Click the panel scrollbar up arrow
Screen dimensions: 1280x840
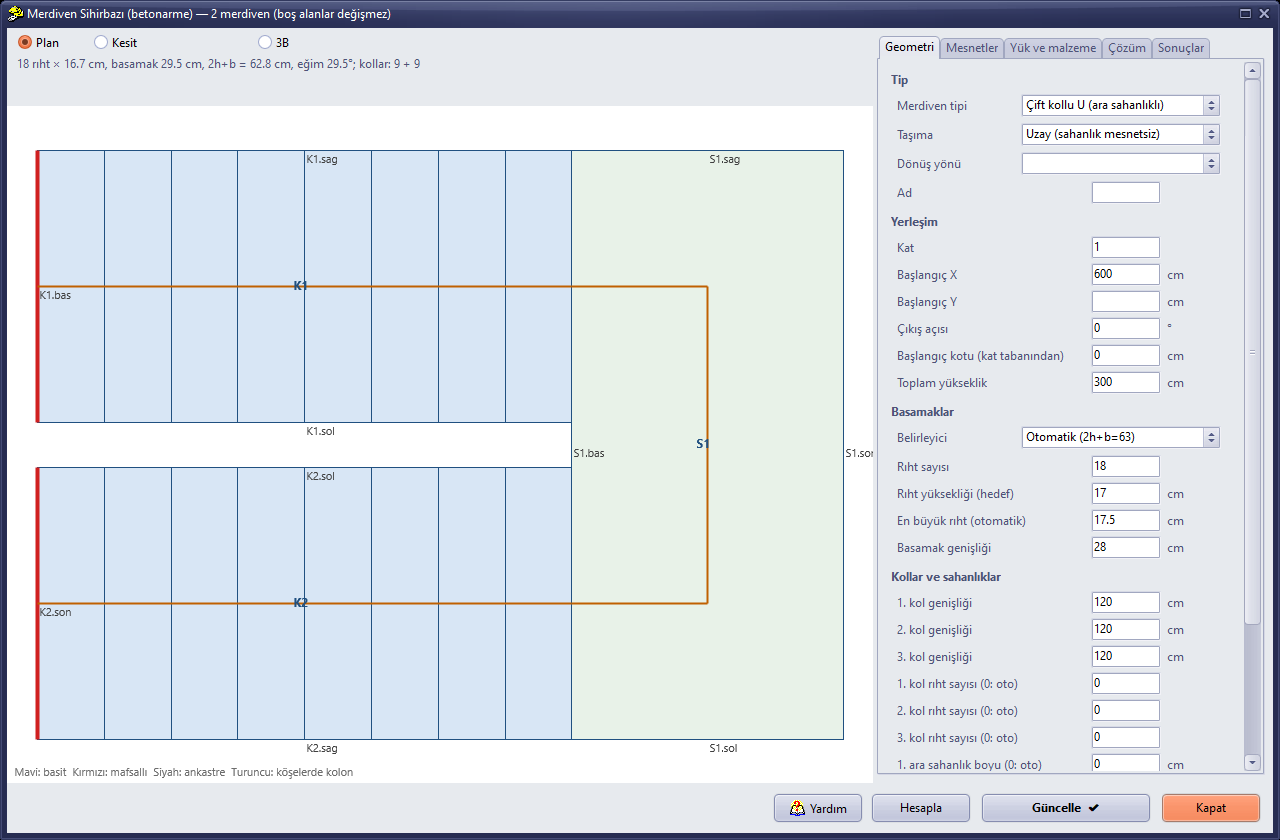coord(1253,70)
